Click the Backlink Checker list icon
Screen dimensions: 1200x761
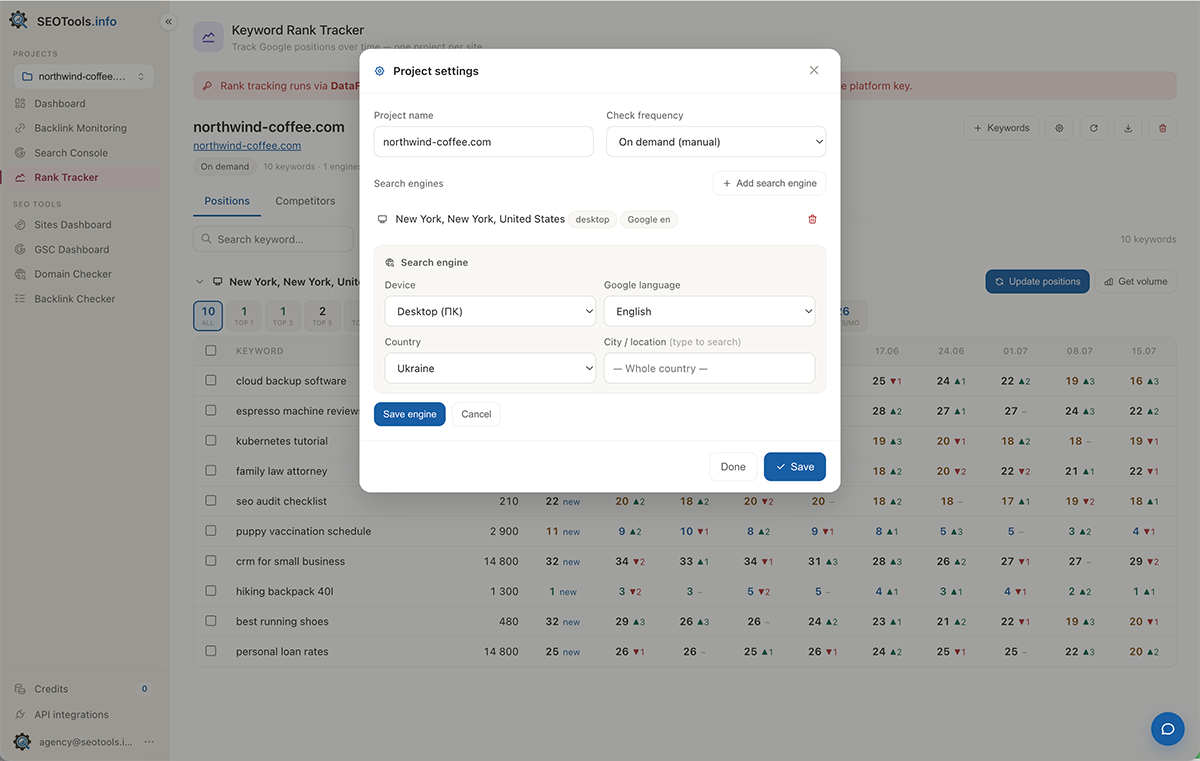21,299
